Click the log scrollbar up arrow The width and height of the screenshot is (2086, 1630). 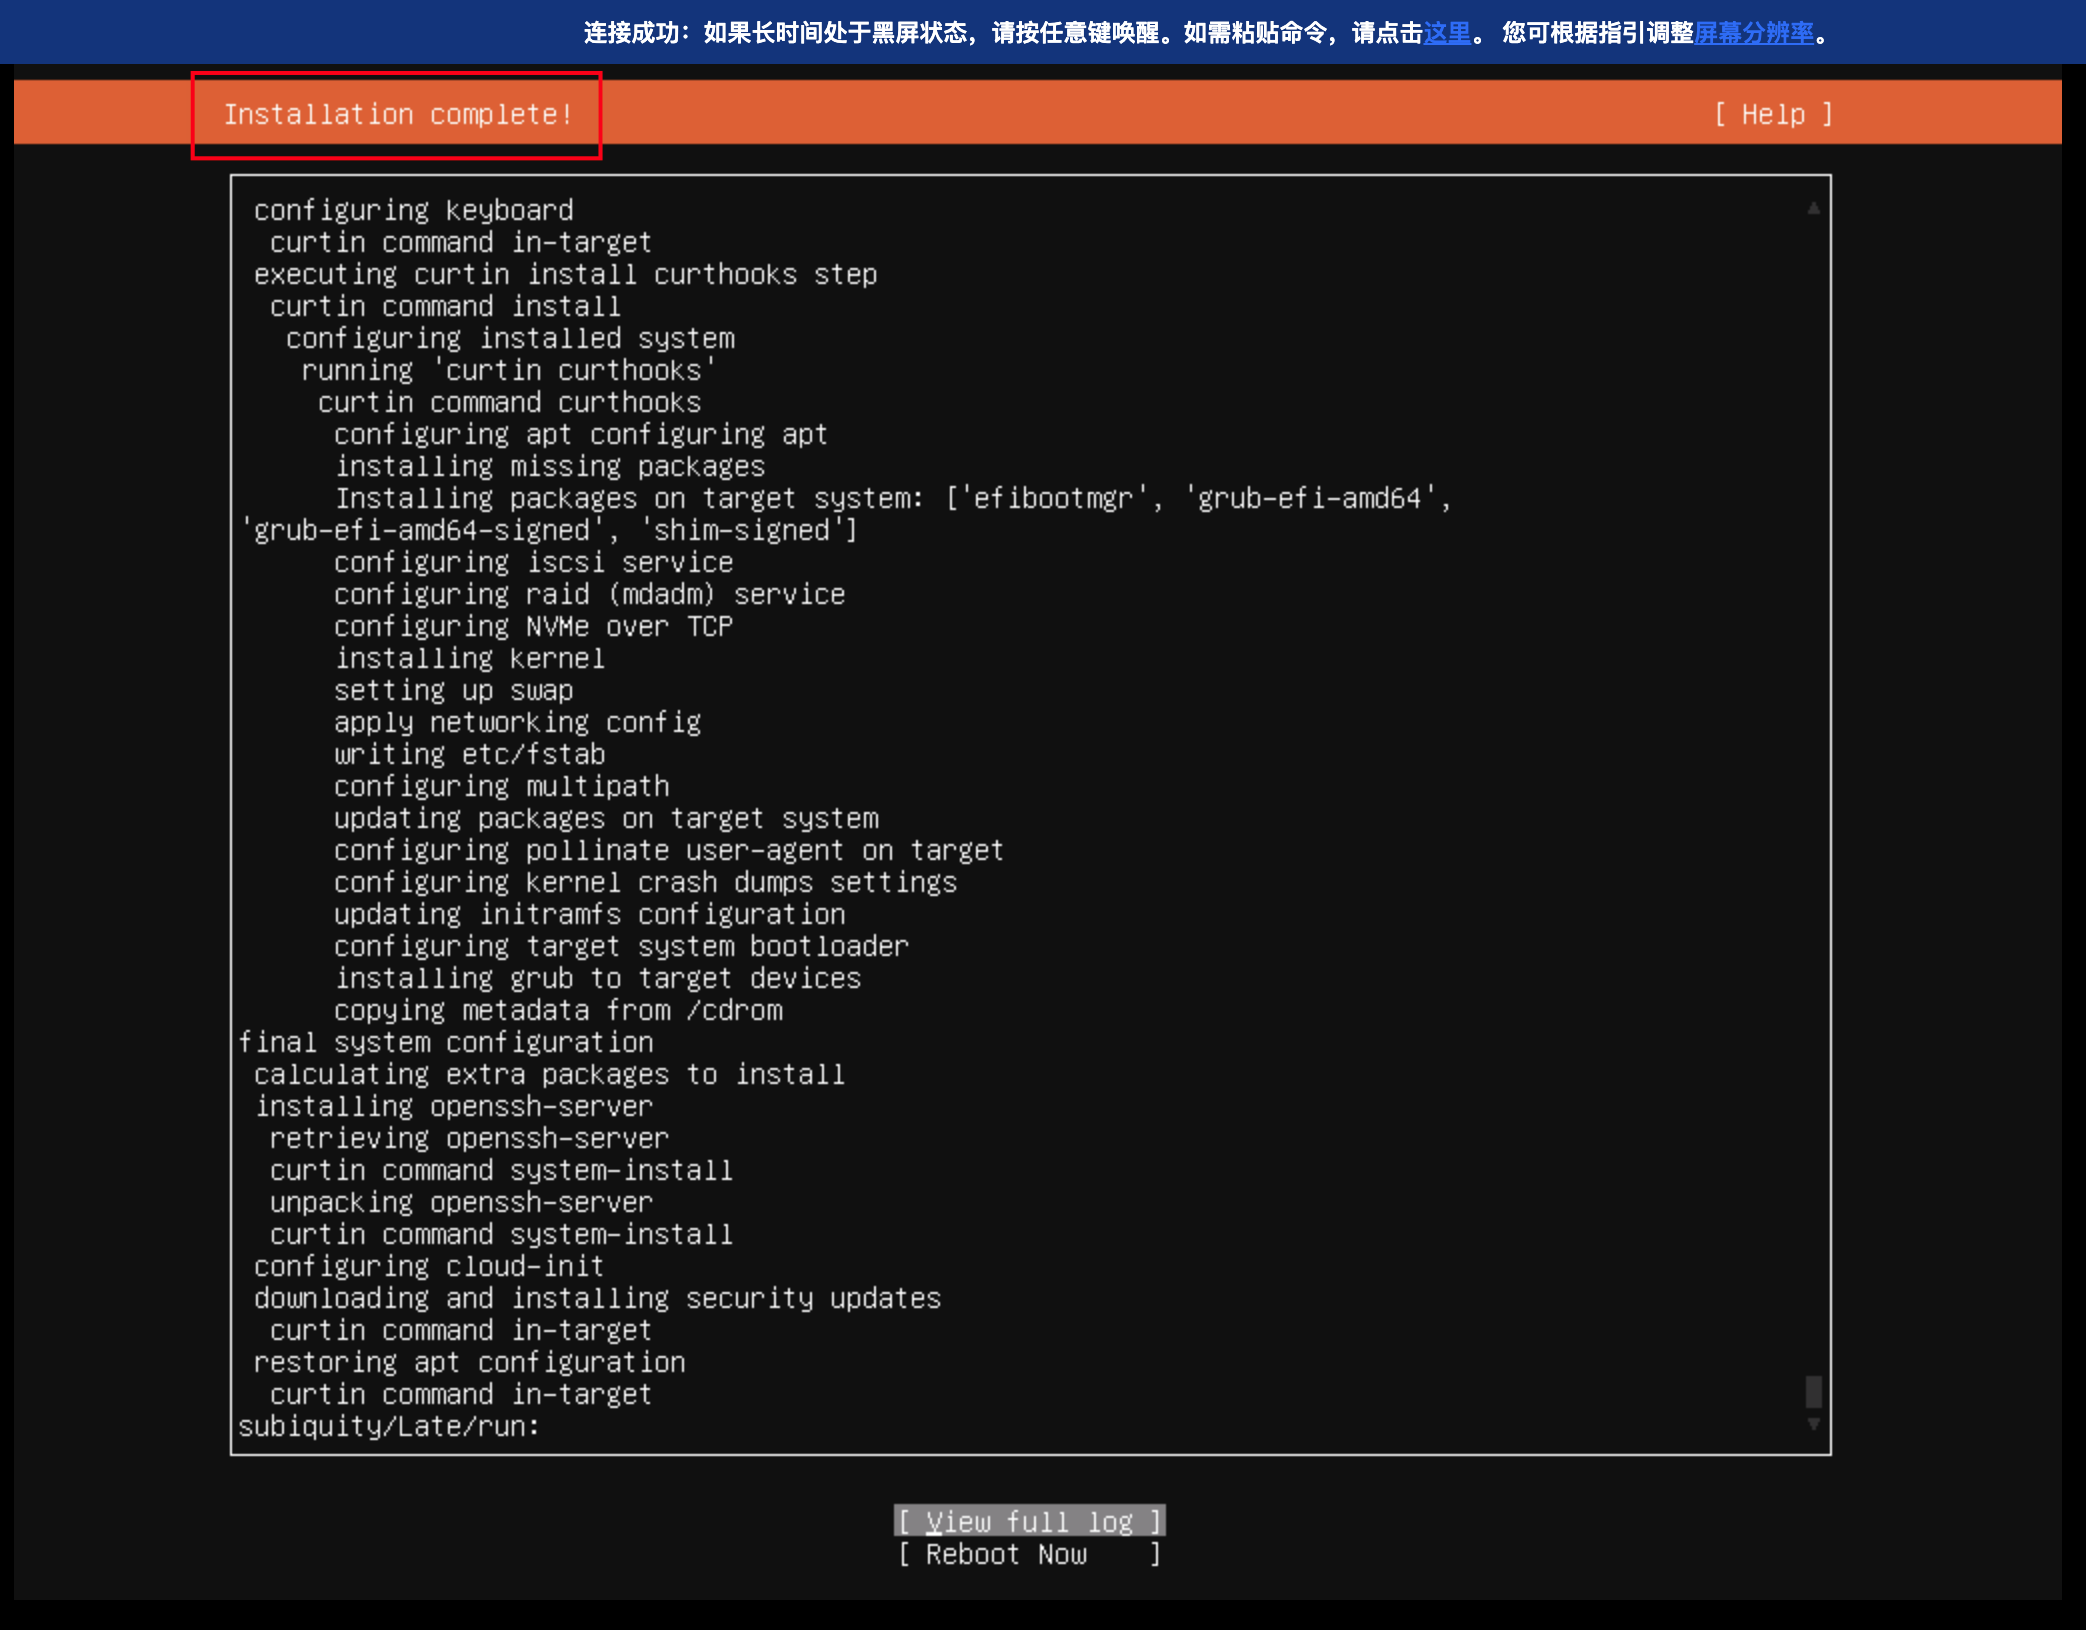[x=1812, y=208]
